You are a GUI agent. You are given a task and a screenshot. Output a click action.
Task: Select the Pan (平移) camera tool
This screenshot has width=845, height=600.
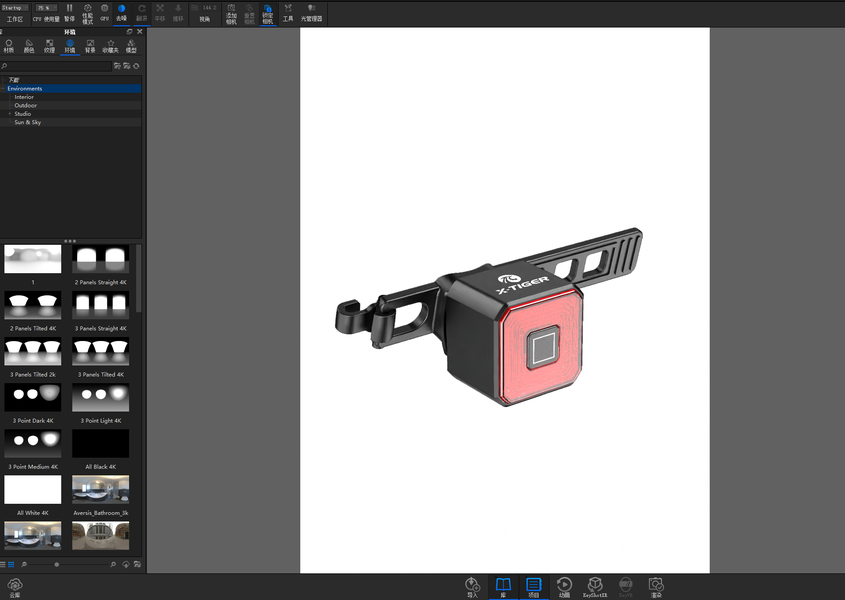160,13
